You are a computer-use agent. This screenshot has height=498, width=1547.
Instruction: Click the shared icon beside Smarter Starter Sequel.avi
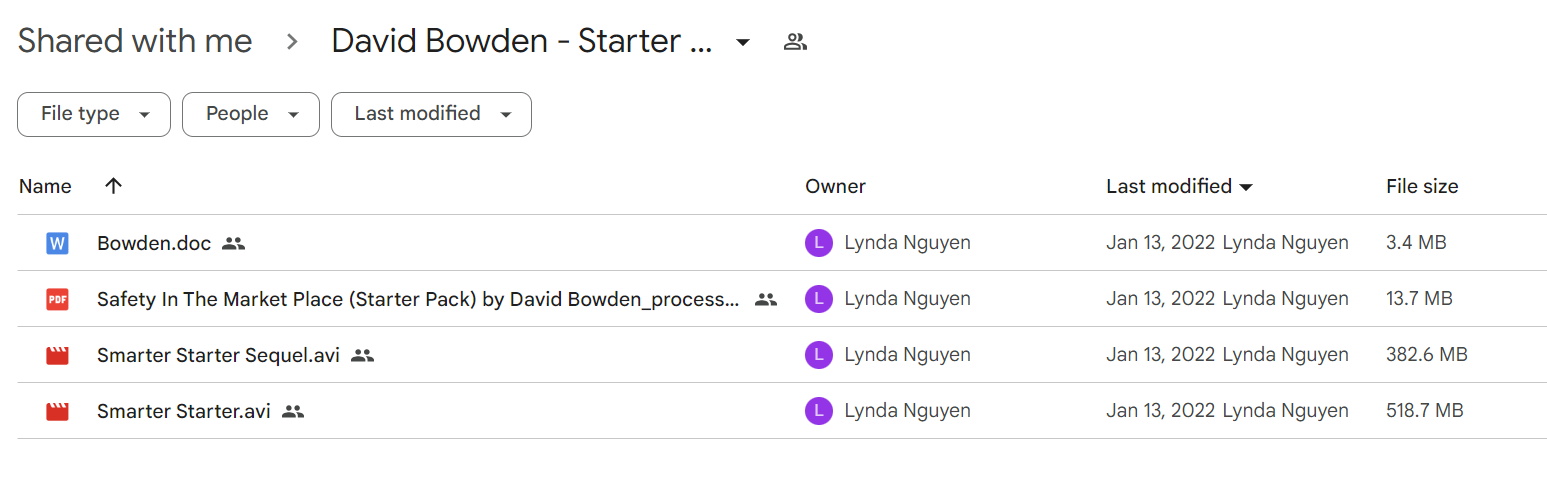[x=363, y=355]
